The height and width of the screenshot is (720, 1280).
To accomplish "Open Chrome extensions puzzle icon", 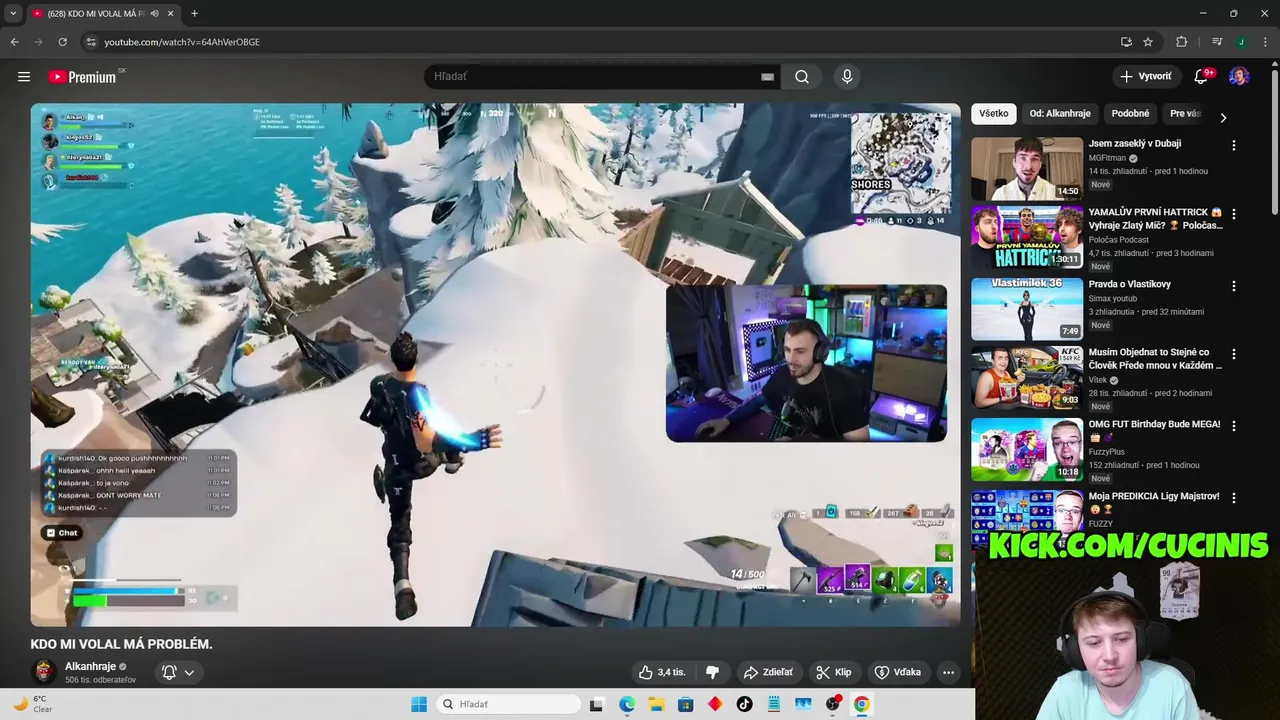I will [1182, 42].
